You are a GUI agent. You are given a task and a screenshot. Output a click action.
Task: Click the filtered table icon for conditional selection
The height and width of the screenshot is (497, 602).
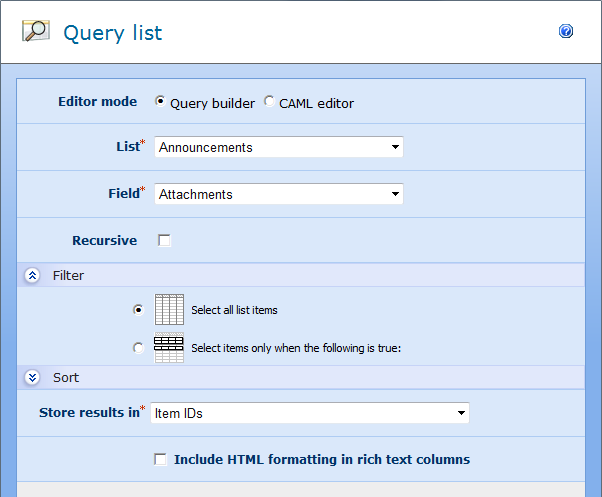169,347
